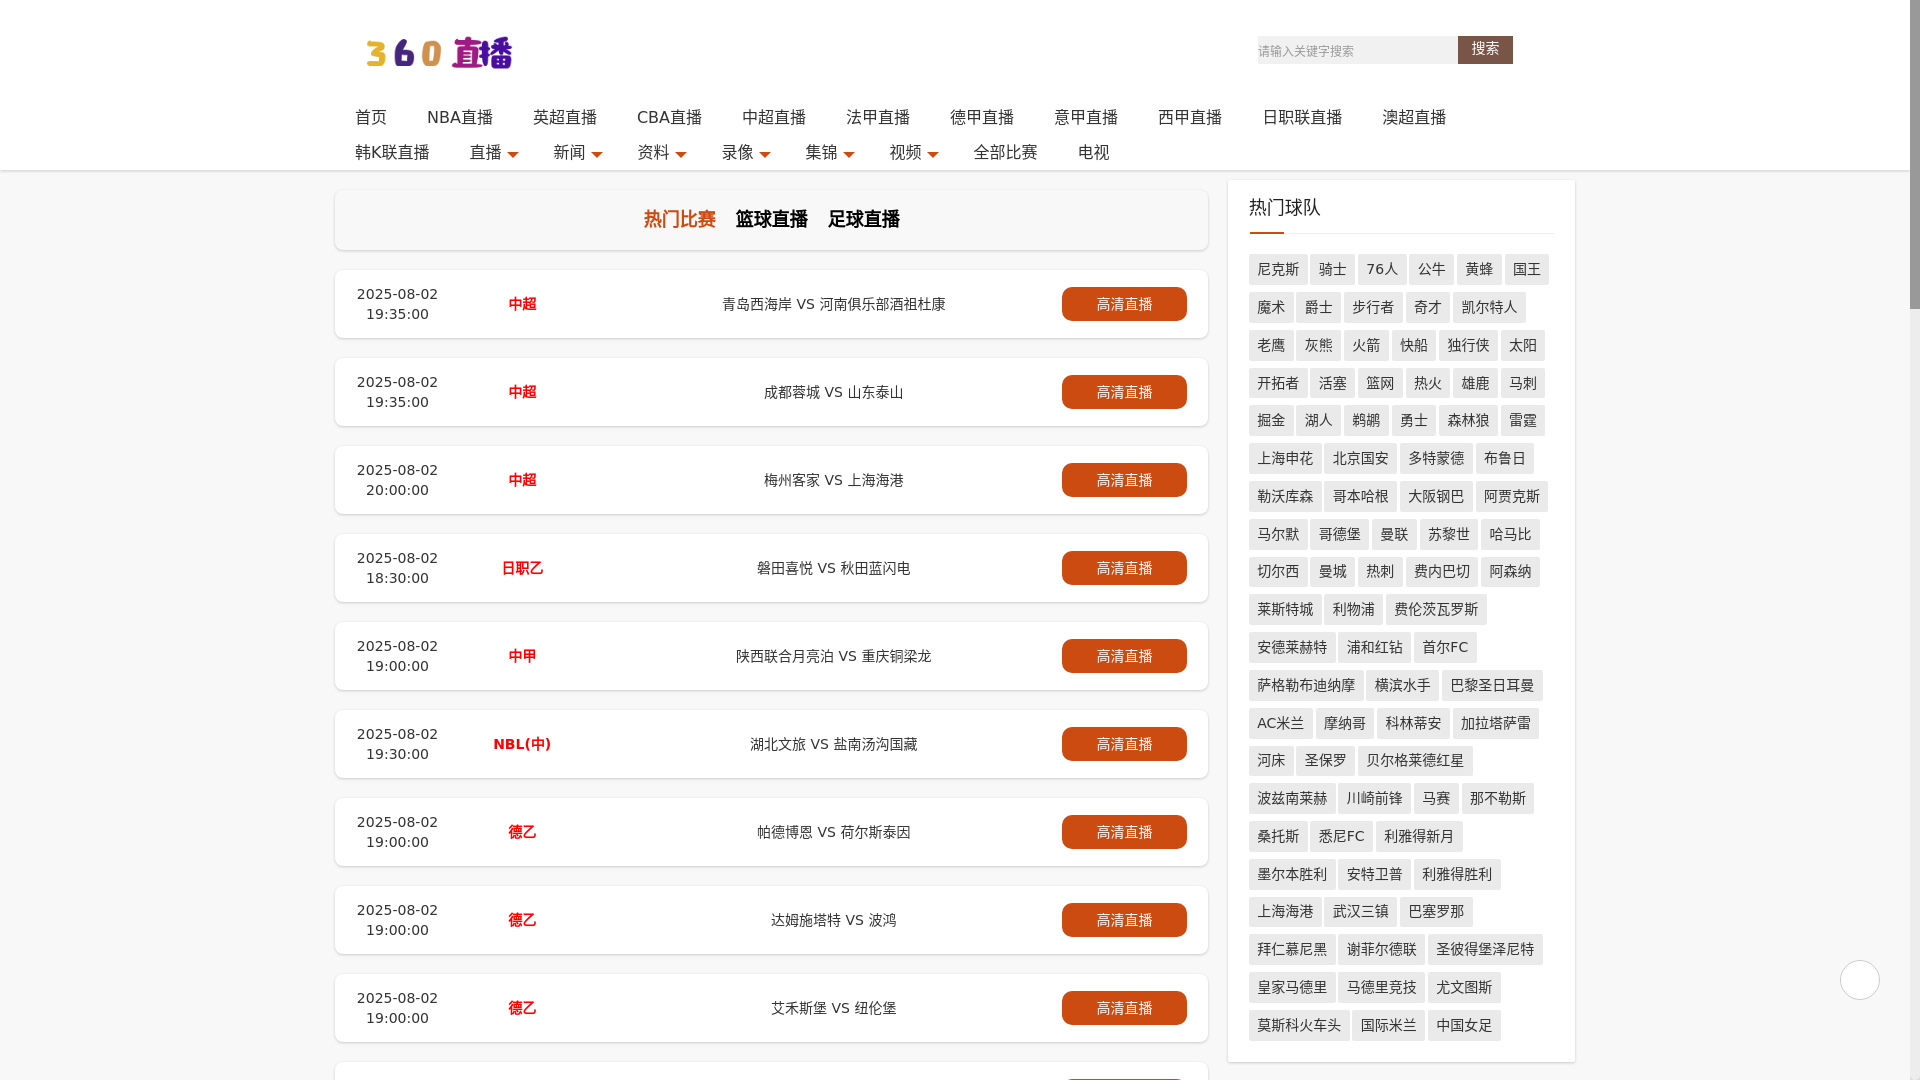
Task: Open 德甲直播 nav item
Action: pos(982,117)
